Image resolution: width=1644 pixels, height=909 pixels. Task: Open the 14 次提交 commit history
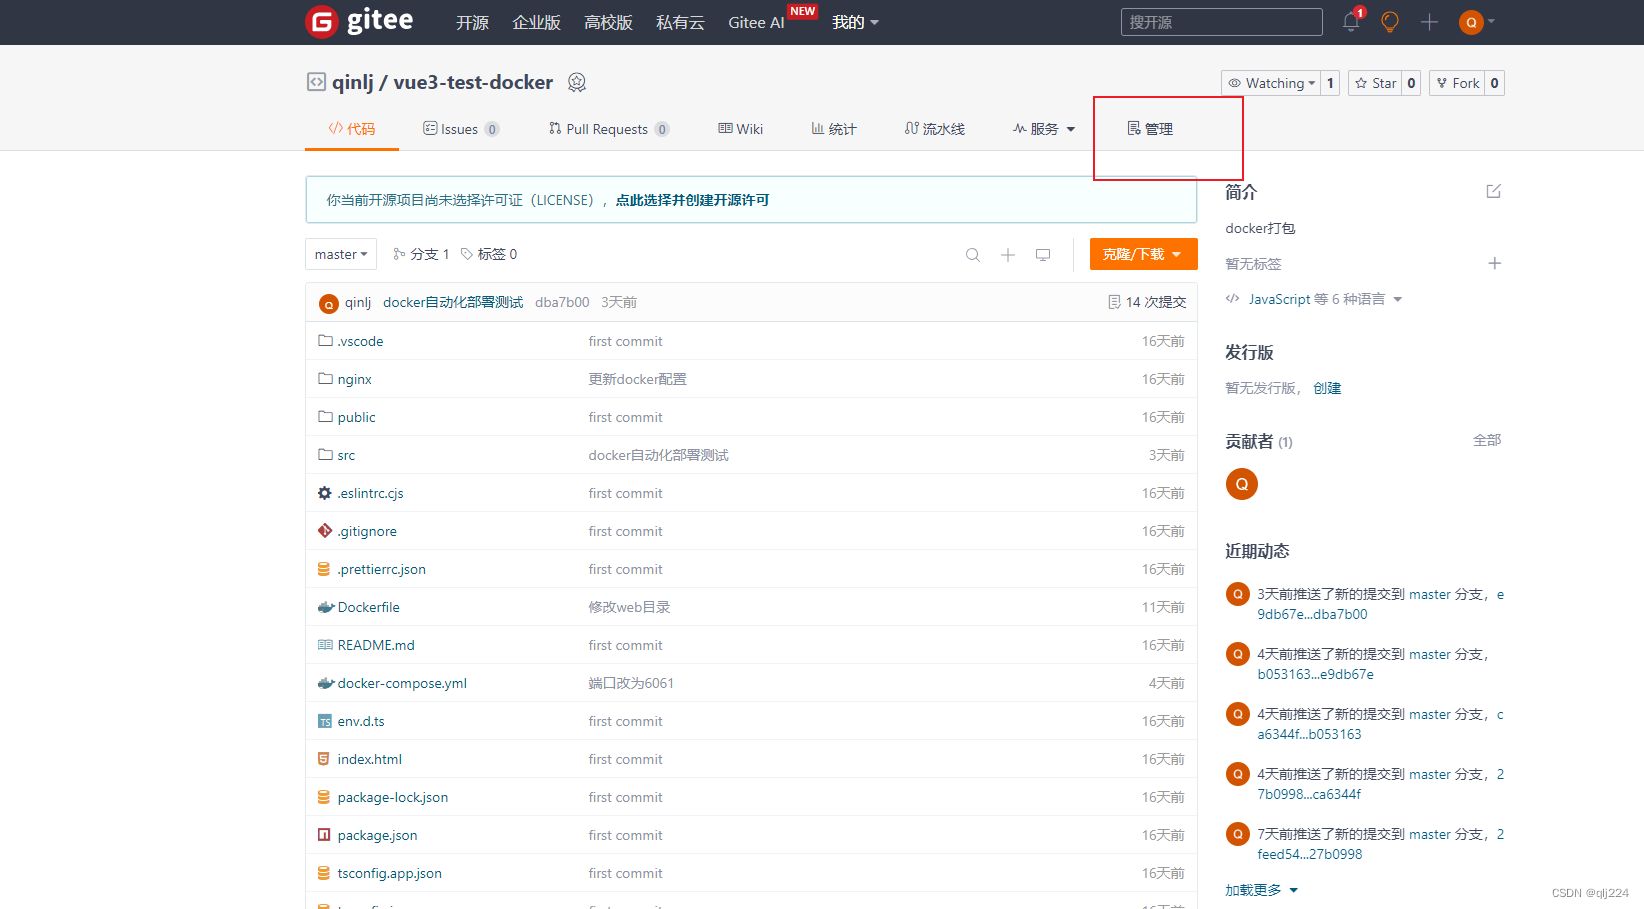(1147, 302)
